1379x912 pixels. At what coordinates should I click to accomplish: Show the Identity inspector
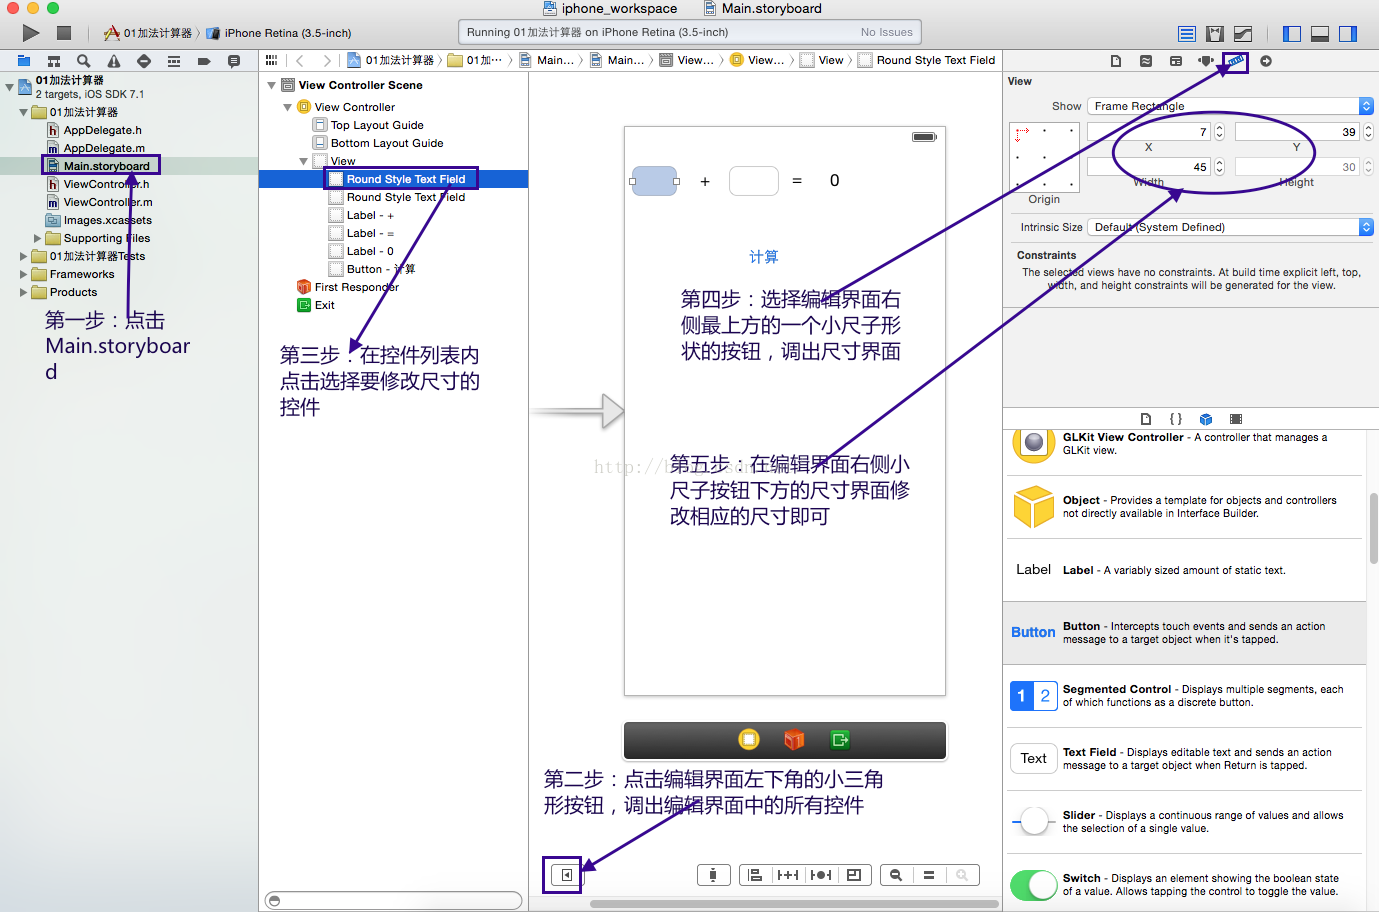tap(1176, 61)
